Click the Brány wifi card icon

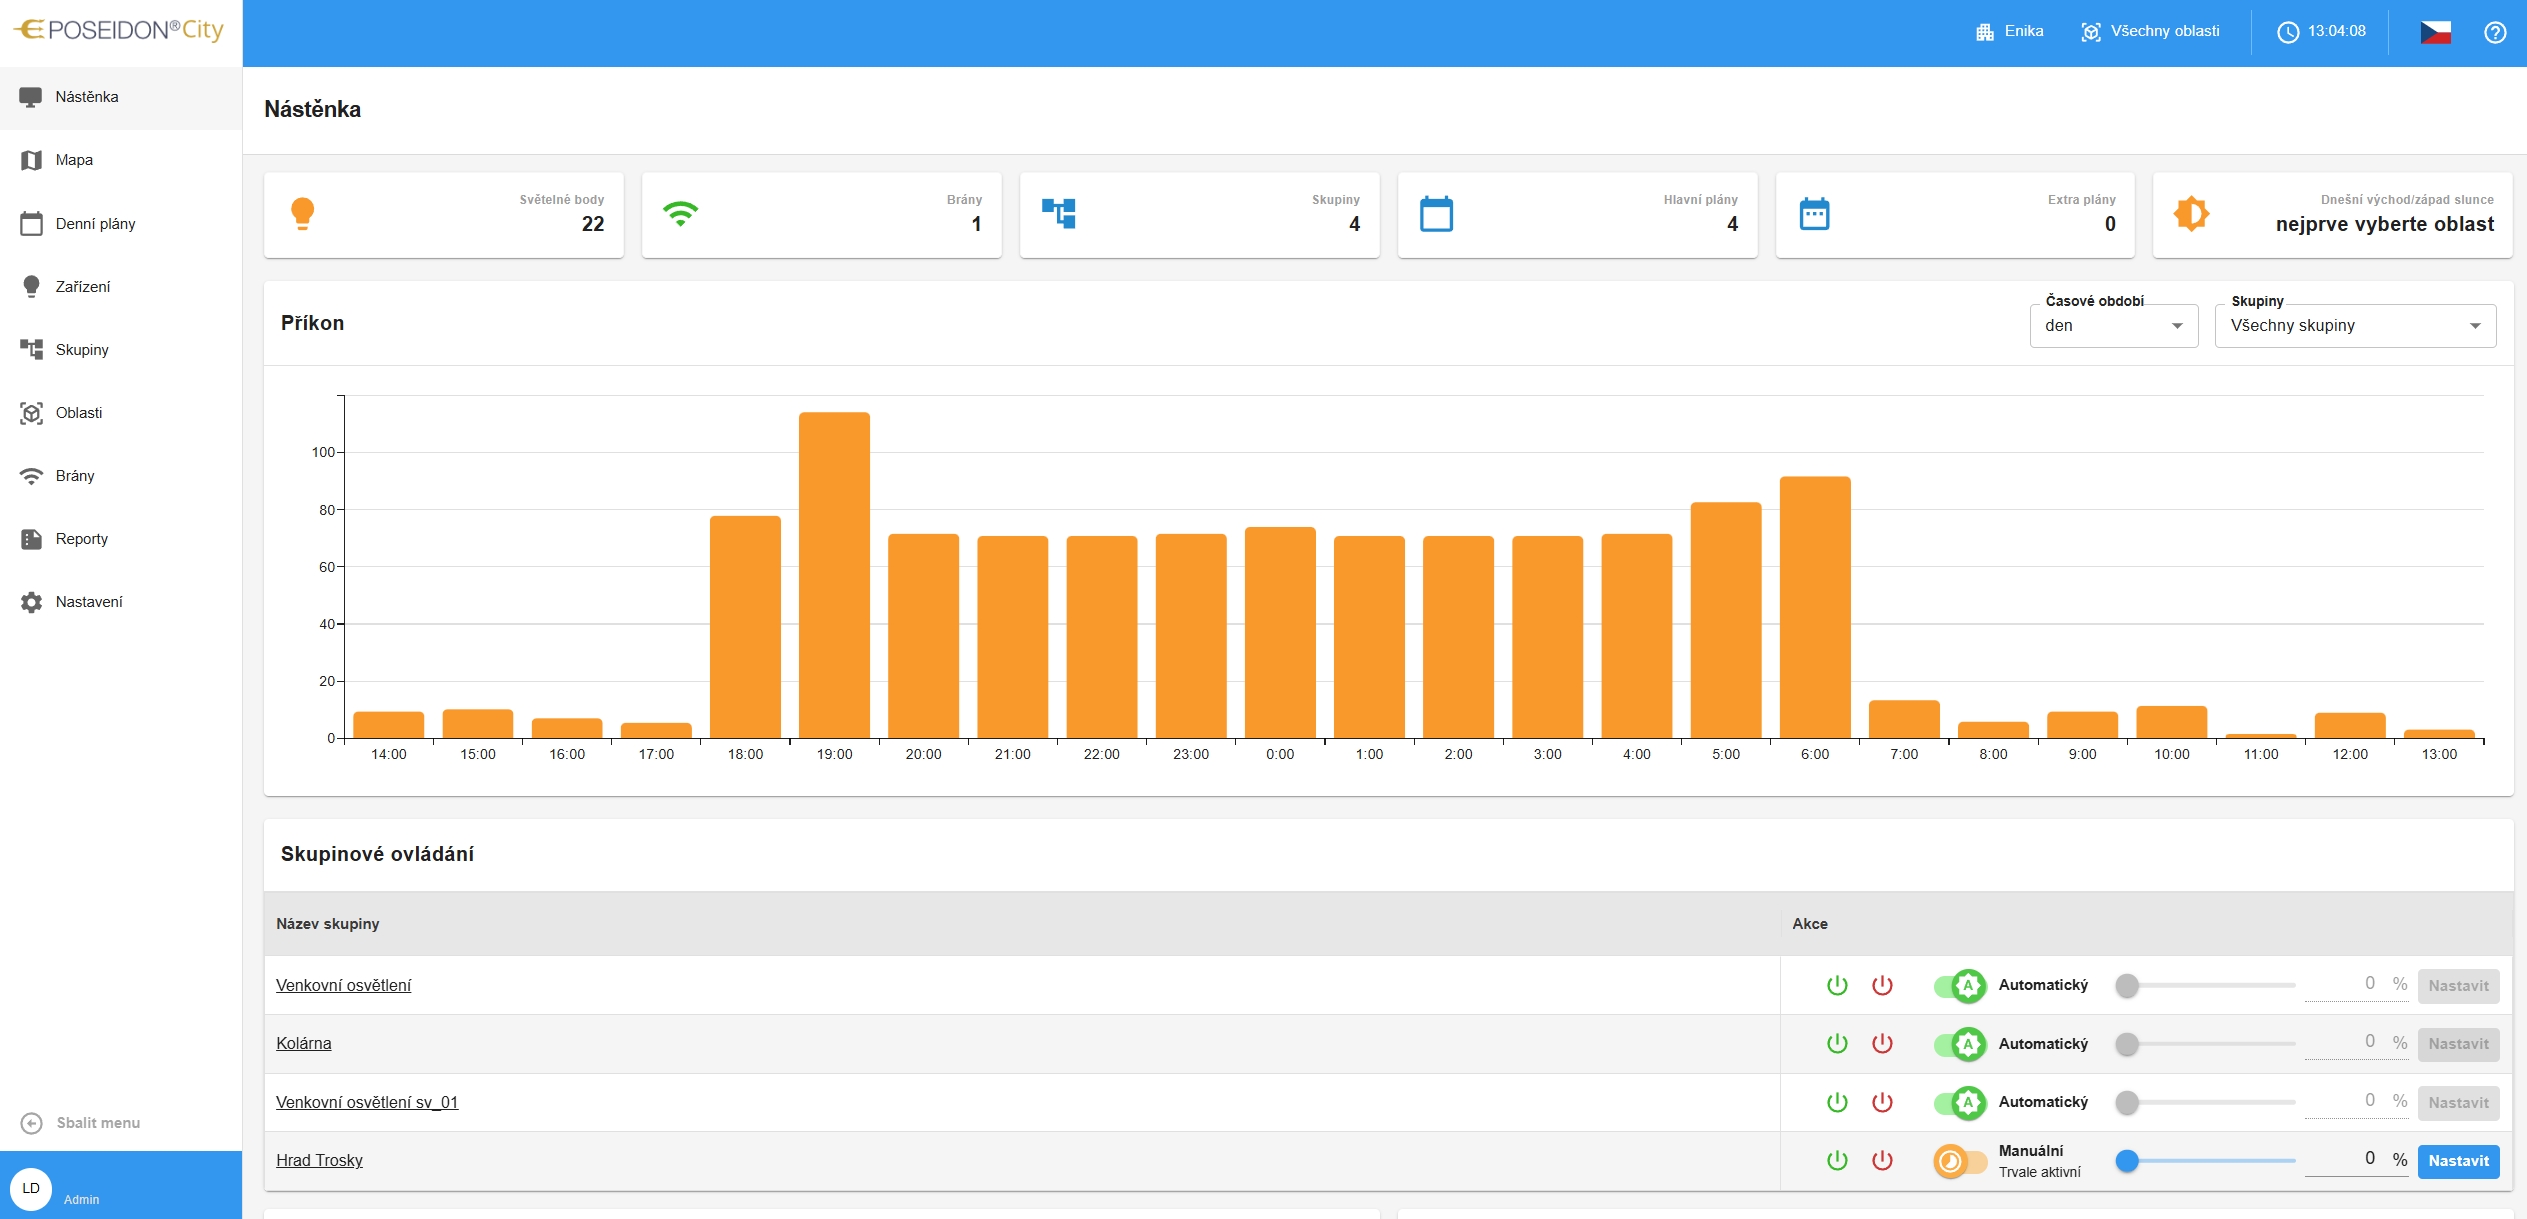coord(680,213)
